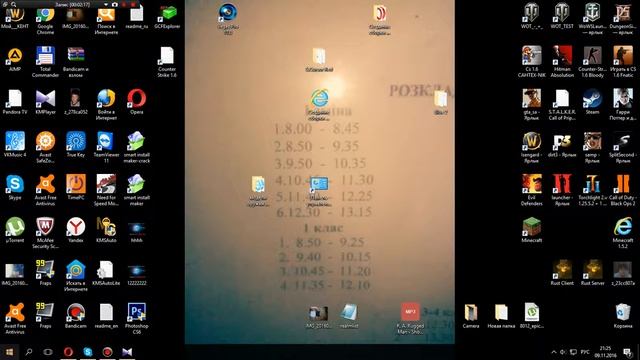This screenshot has width=640, height=360.
Task: Switch to Opera in the taskbar
Action: pos(68,352)
